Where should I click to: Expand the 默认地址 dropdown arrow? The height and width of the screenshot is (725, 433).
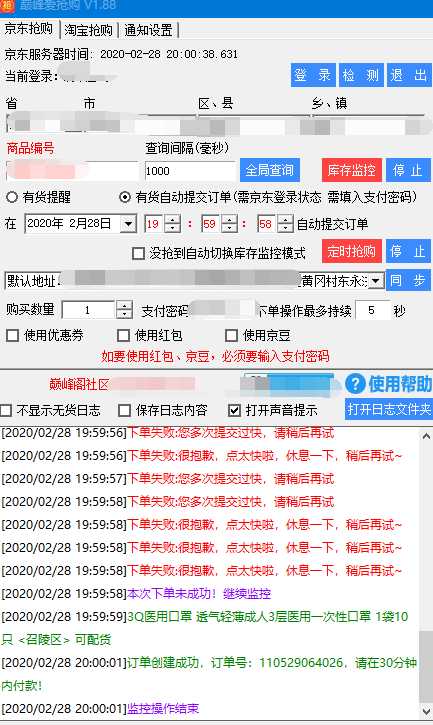[376, 280]
